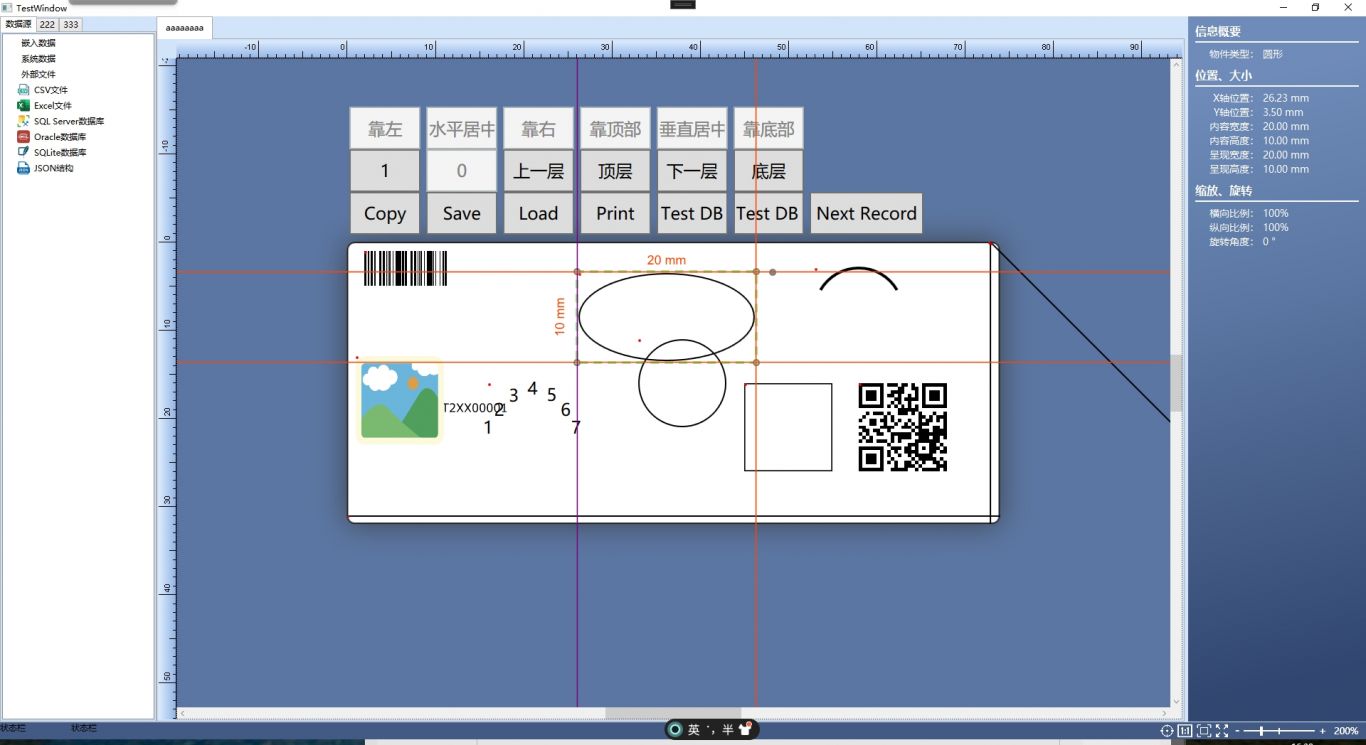The width and height of the screenshot is (1366, 745).
Task: Select the QR code object on the label
Action: [903, 427]
